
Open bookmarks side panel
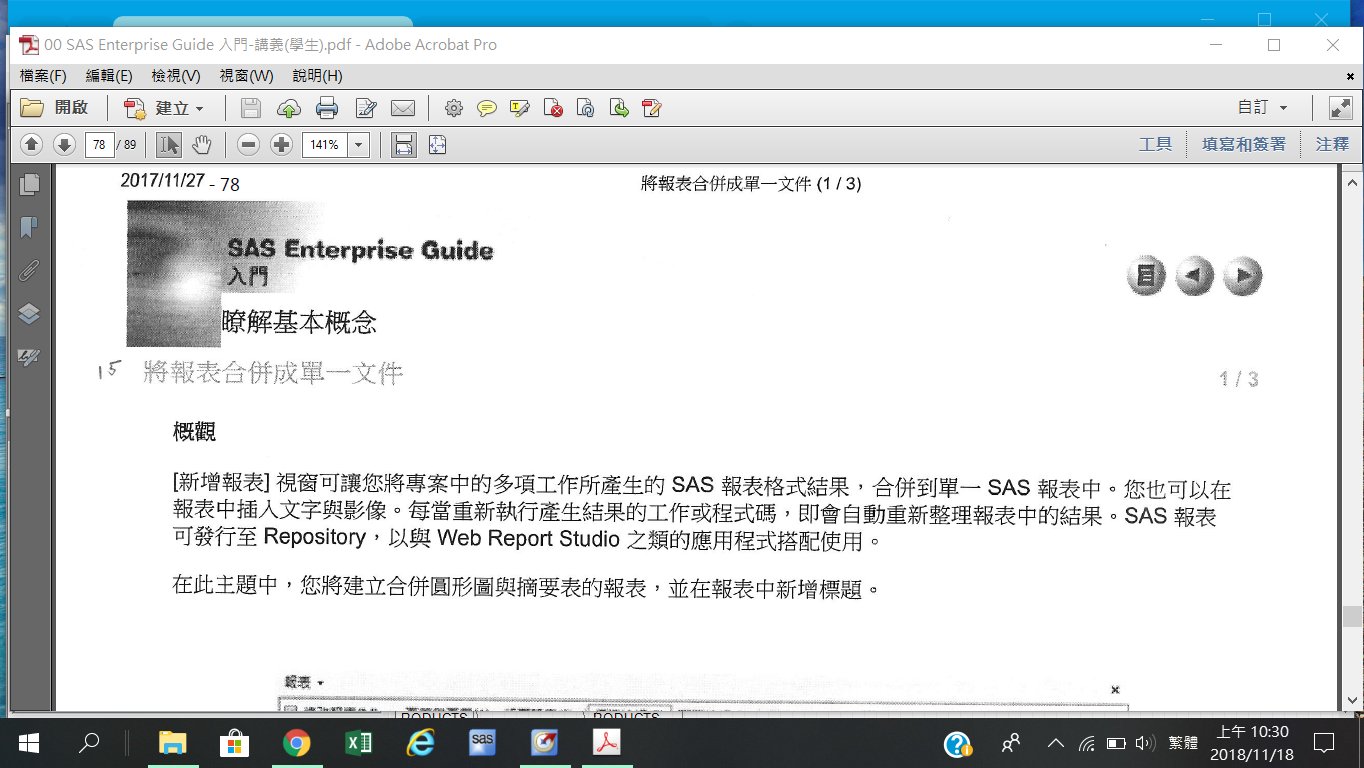pyautogui.click(x=29, y=227)
